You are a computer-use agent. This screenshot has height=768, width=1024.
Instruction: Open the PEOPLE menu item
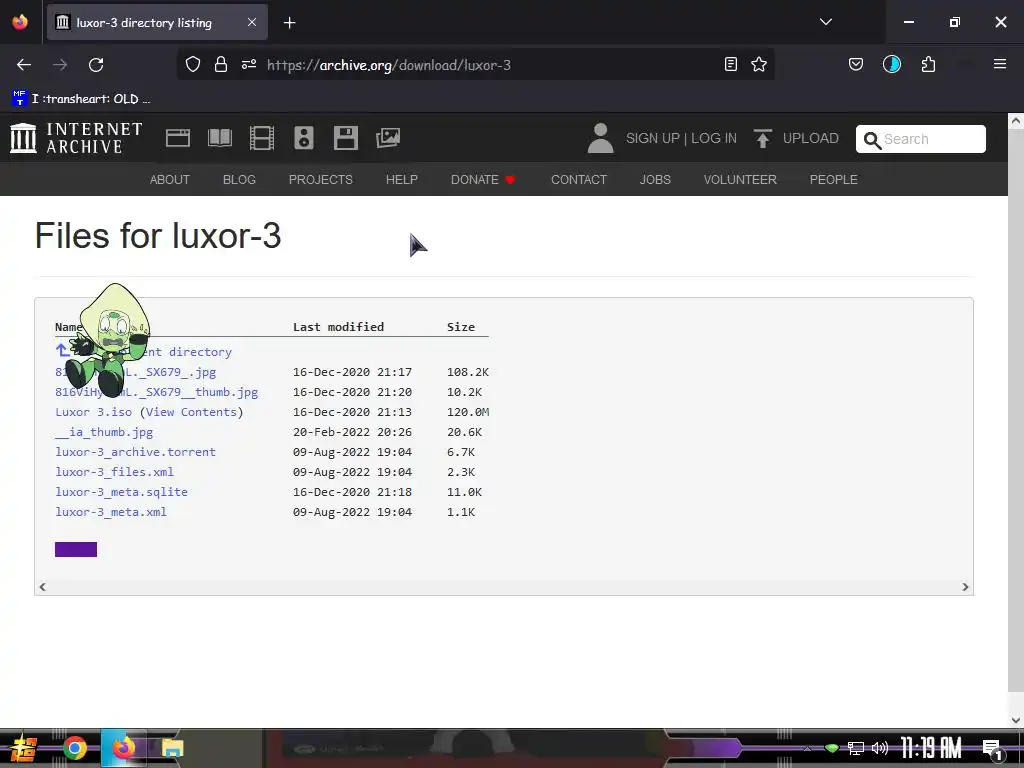[x=833, y=180]
